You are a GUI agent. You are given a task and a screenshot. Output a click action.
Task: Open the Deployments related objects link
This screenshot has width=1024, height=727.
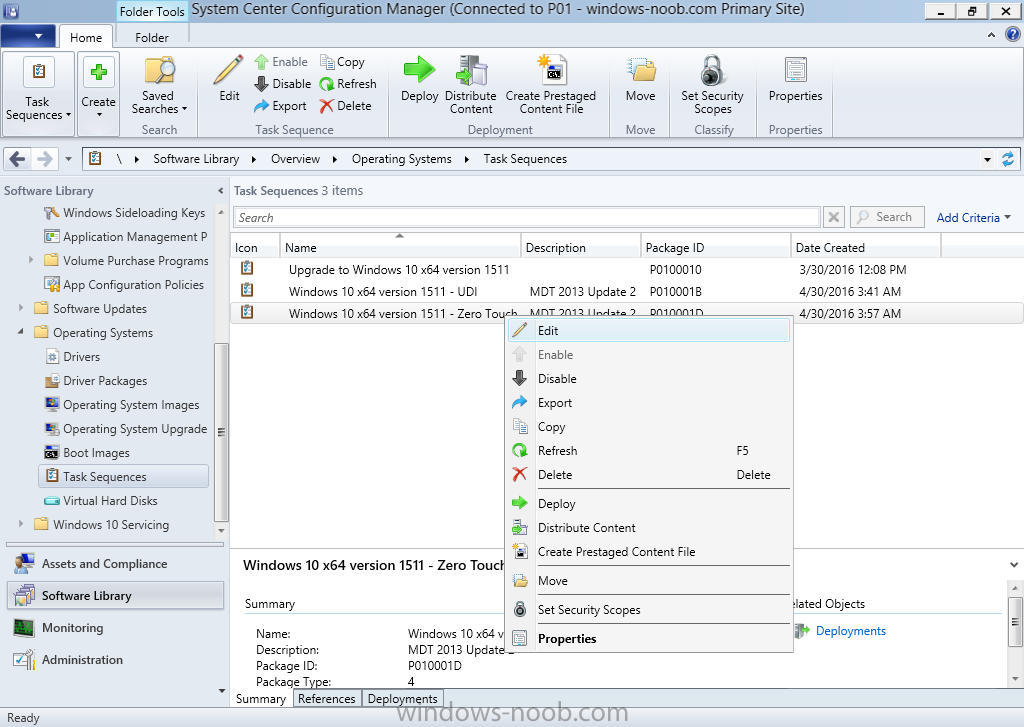[850, 631]
